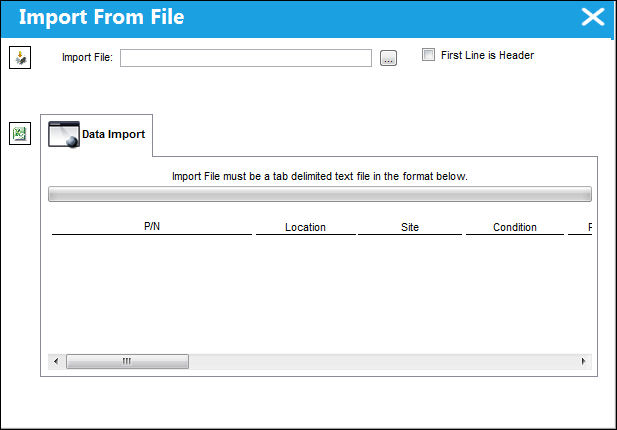Viewport: 617px width, 430px height.
Task: Select the Condition column header
Action: (515, 227)
